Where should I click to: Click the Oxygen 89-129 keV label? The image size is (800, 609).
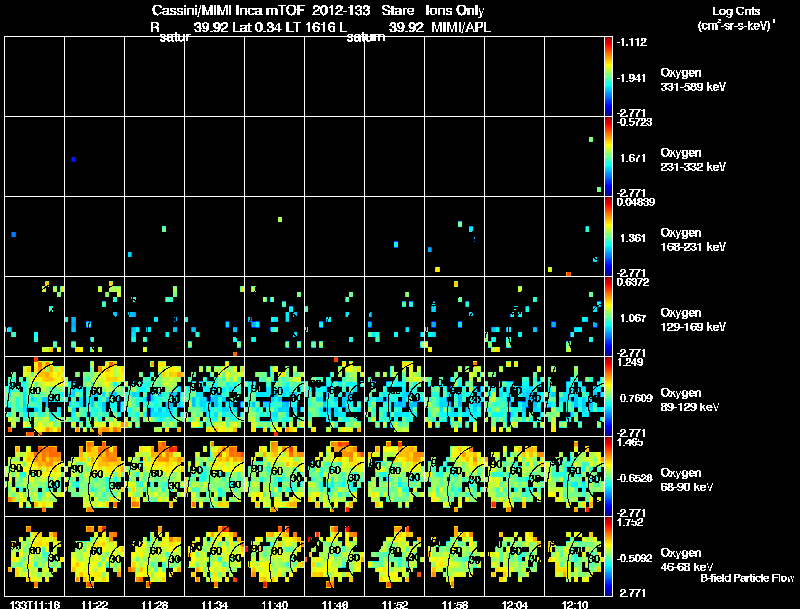coord(690,400)
